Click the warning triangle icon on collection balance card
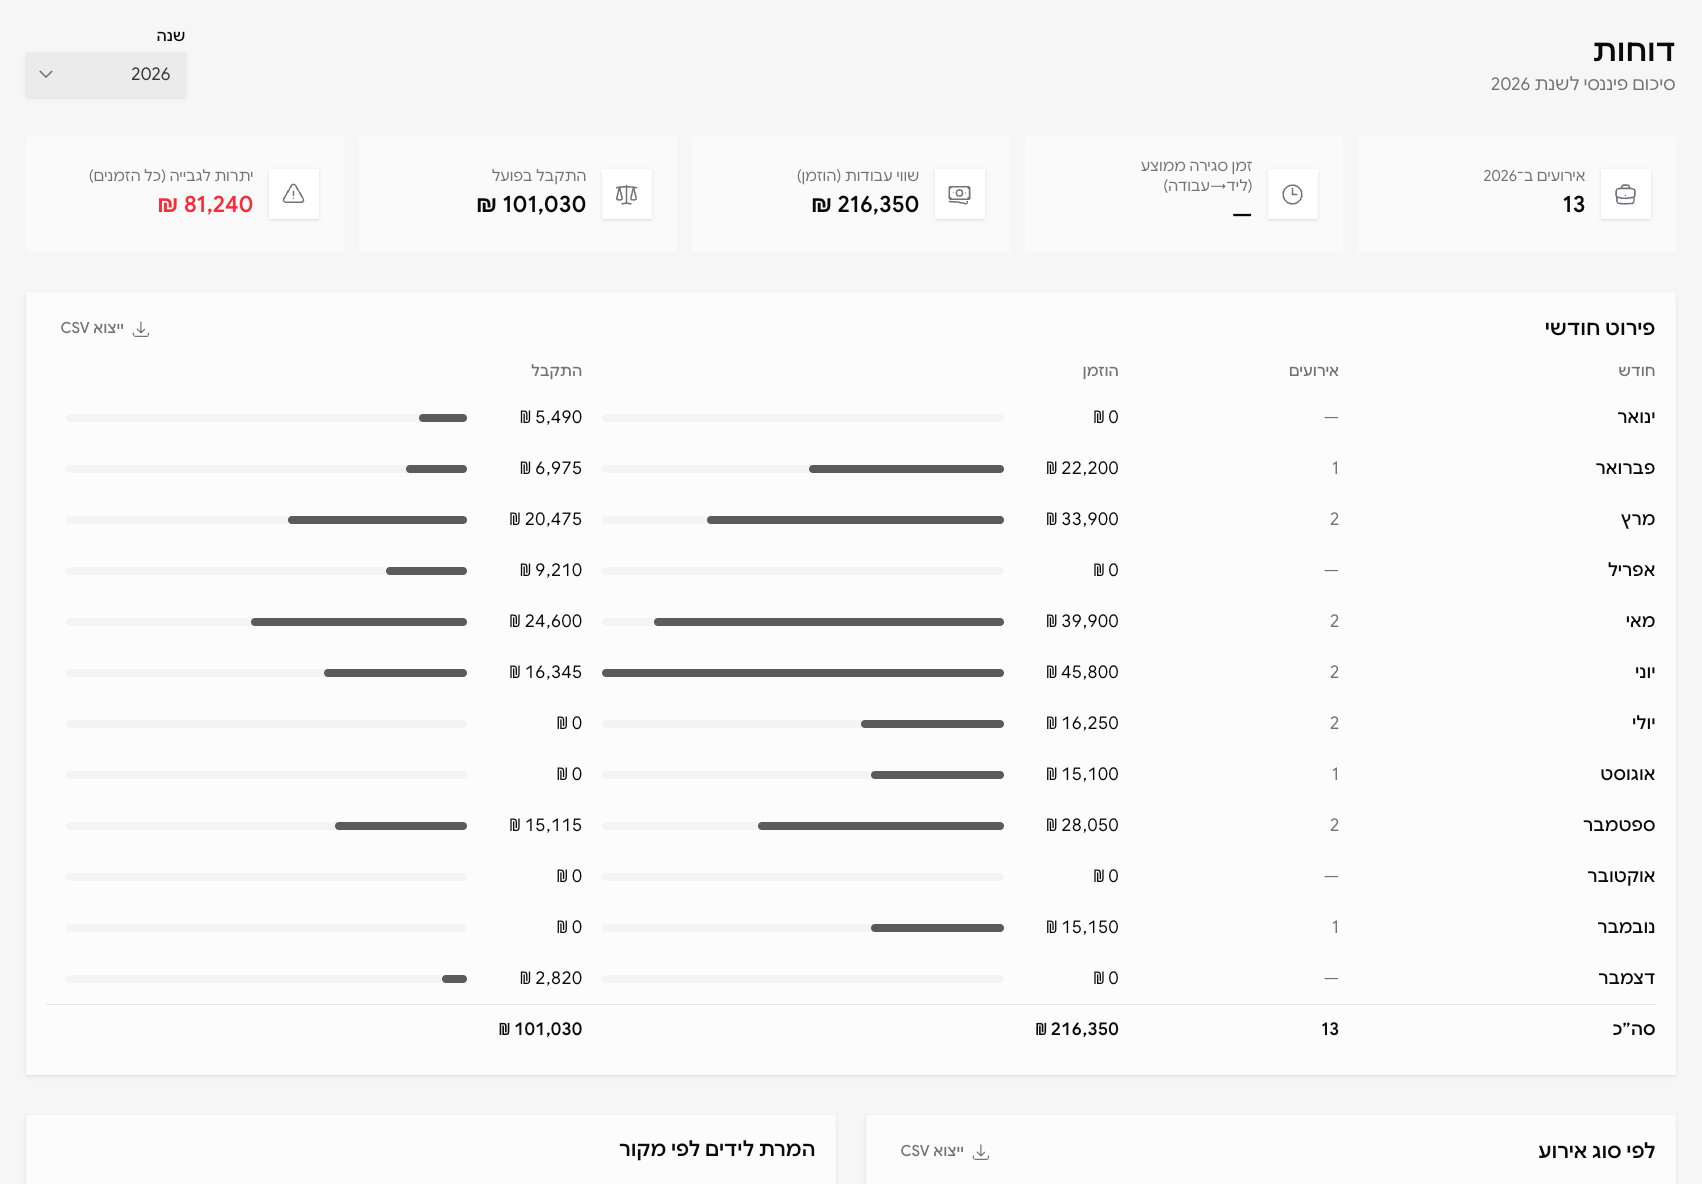 click(x=293, y=194)
